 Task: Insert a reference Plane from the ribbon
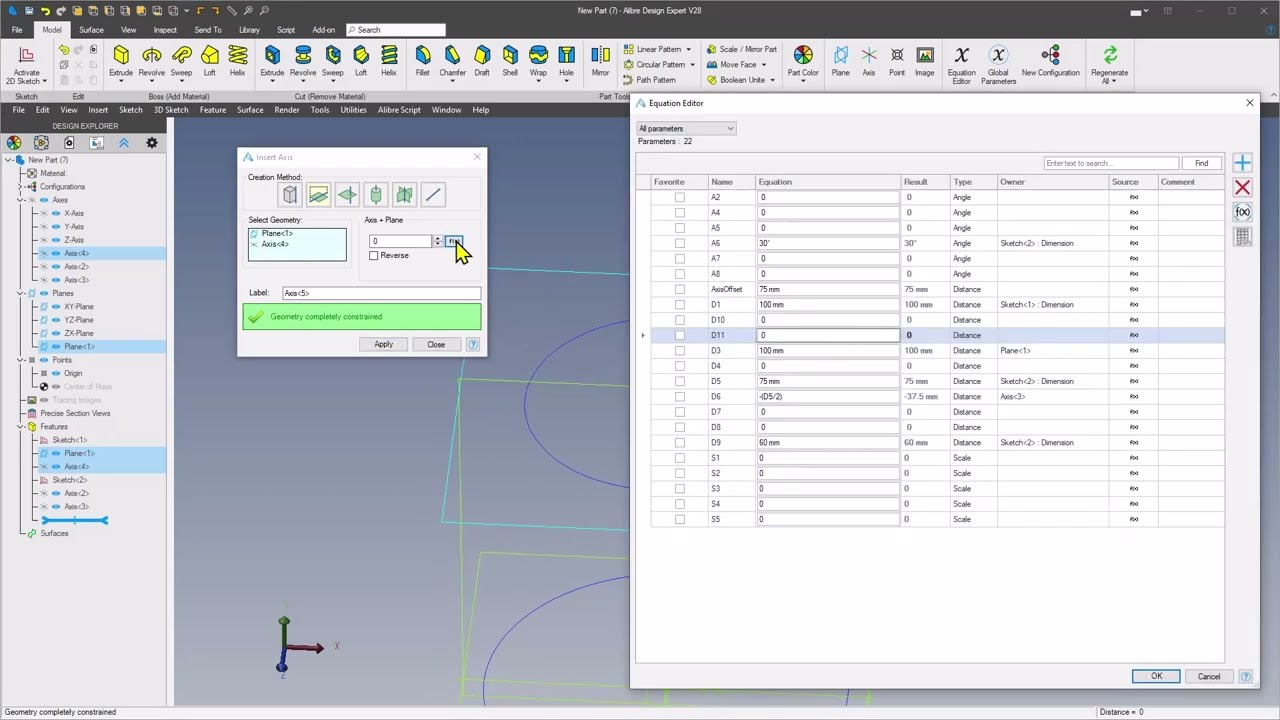(x=840, y=60)
